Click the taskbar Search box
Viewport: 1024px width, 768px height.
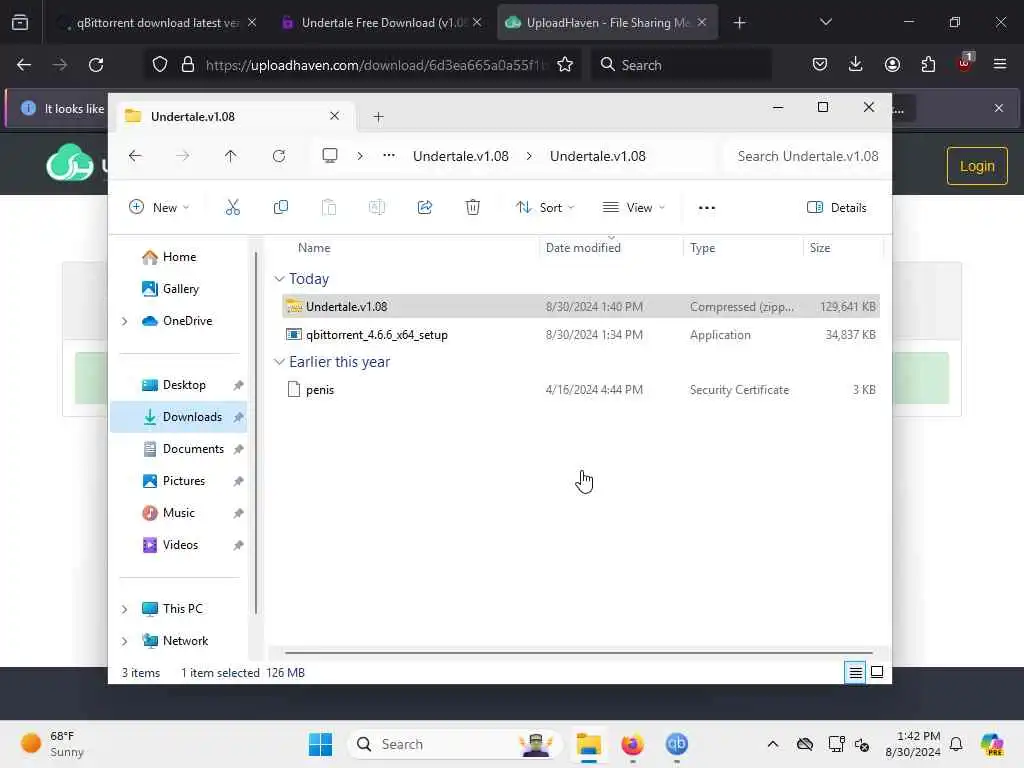coord(455,744)
